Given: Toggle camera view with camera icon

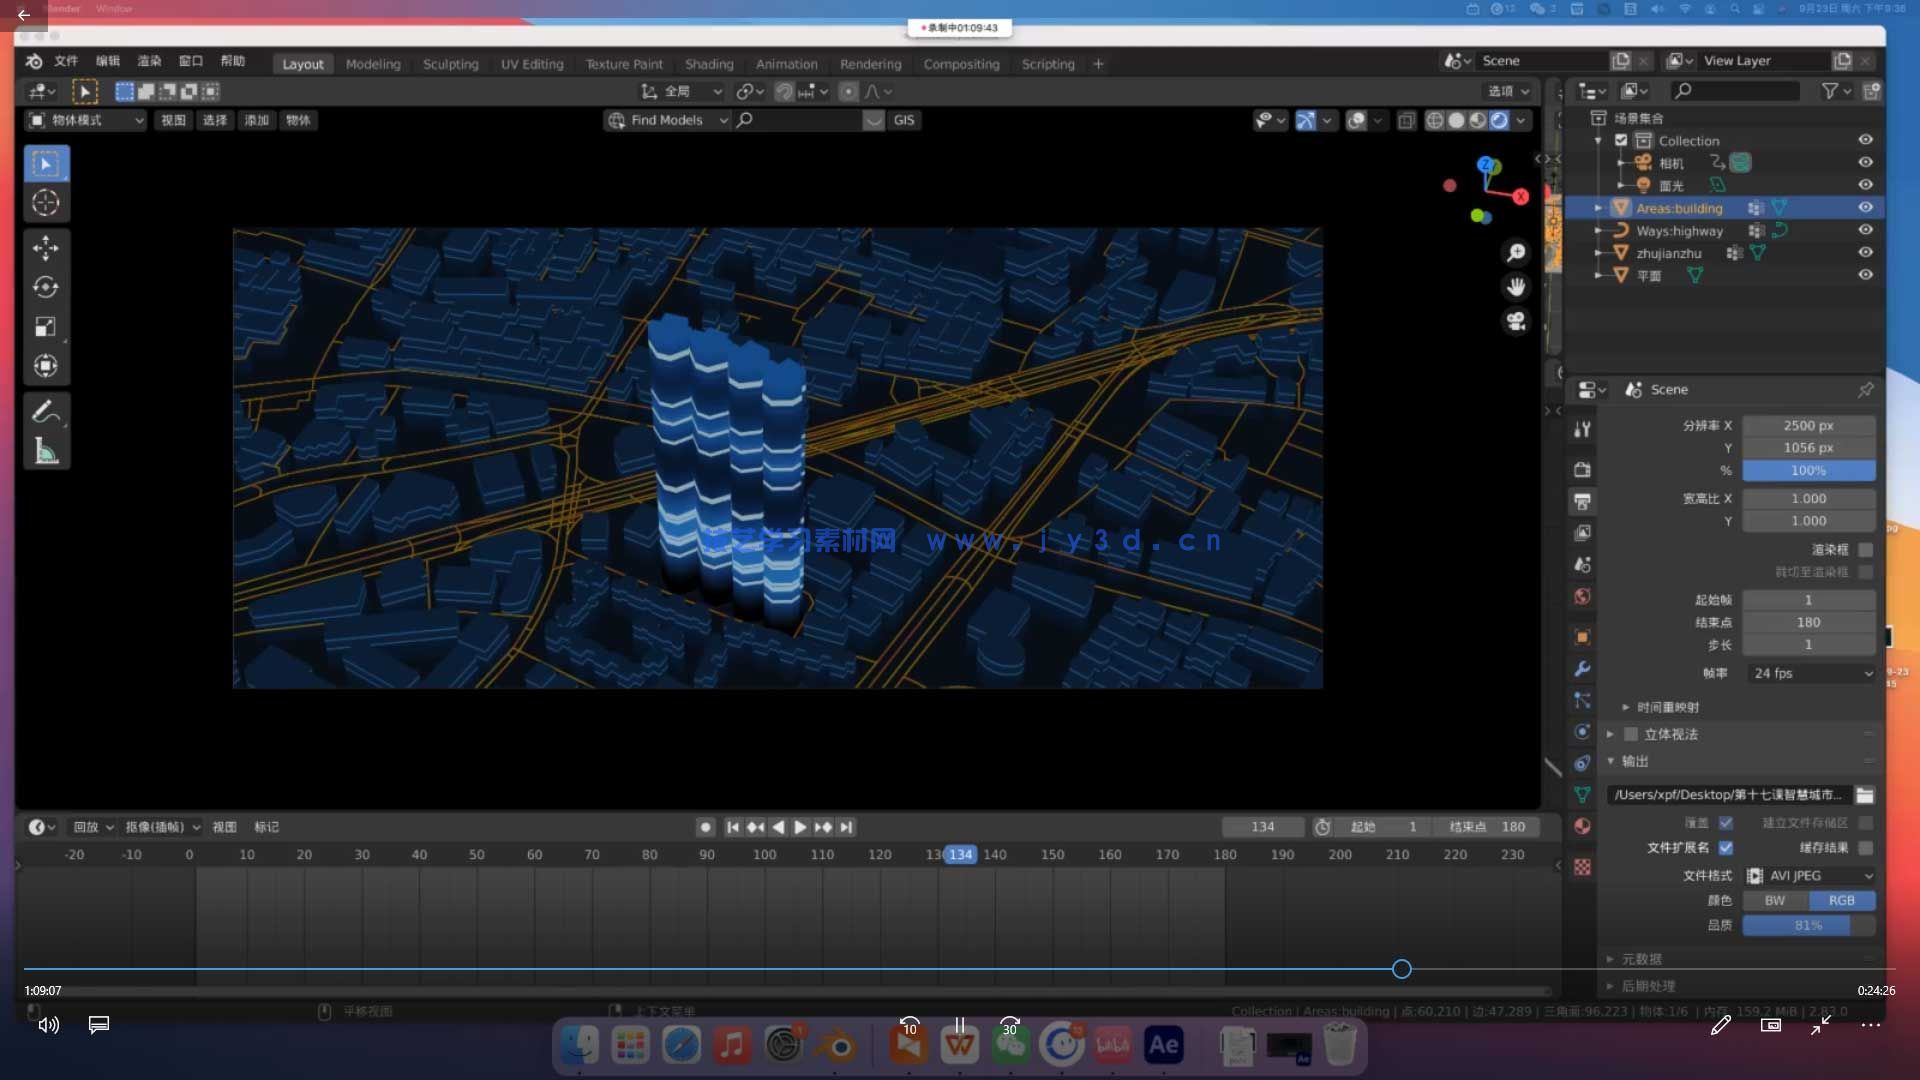Looking at the screenshot, I should coord(1516,321).
